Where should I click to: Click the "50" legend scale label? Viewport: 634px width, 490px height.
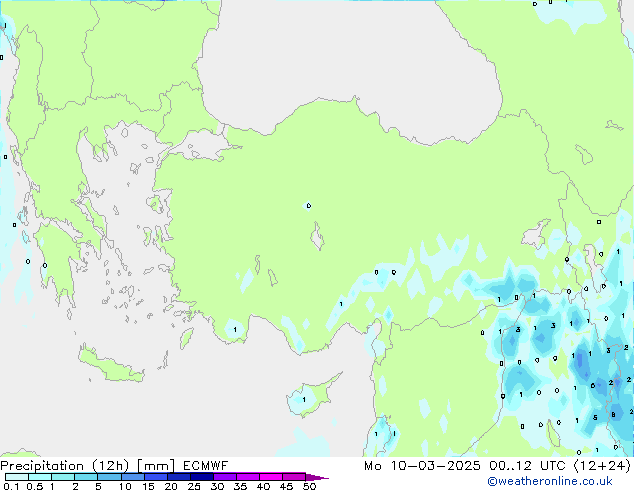309,486
